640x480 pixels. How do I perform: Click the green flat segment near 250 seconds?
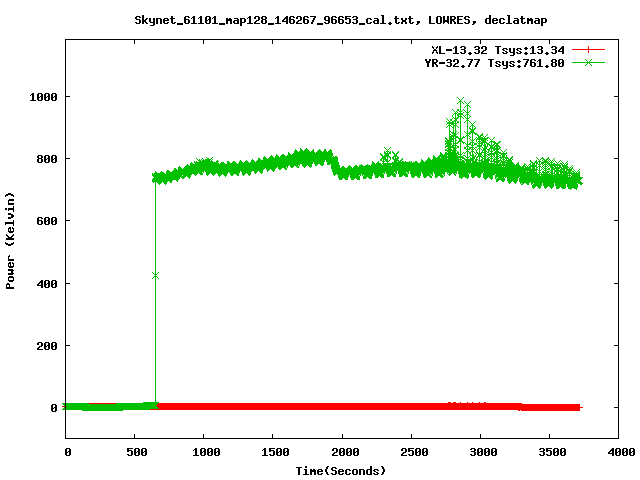(x=100, y=407)
